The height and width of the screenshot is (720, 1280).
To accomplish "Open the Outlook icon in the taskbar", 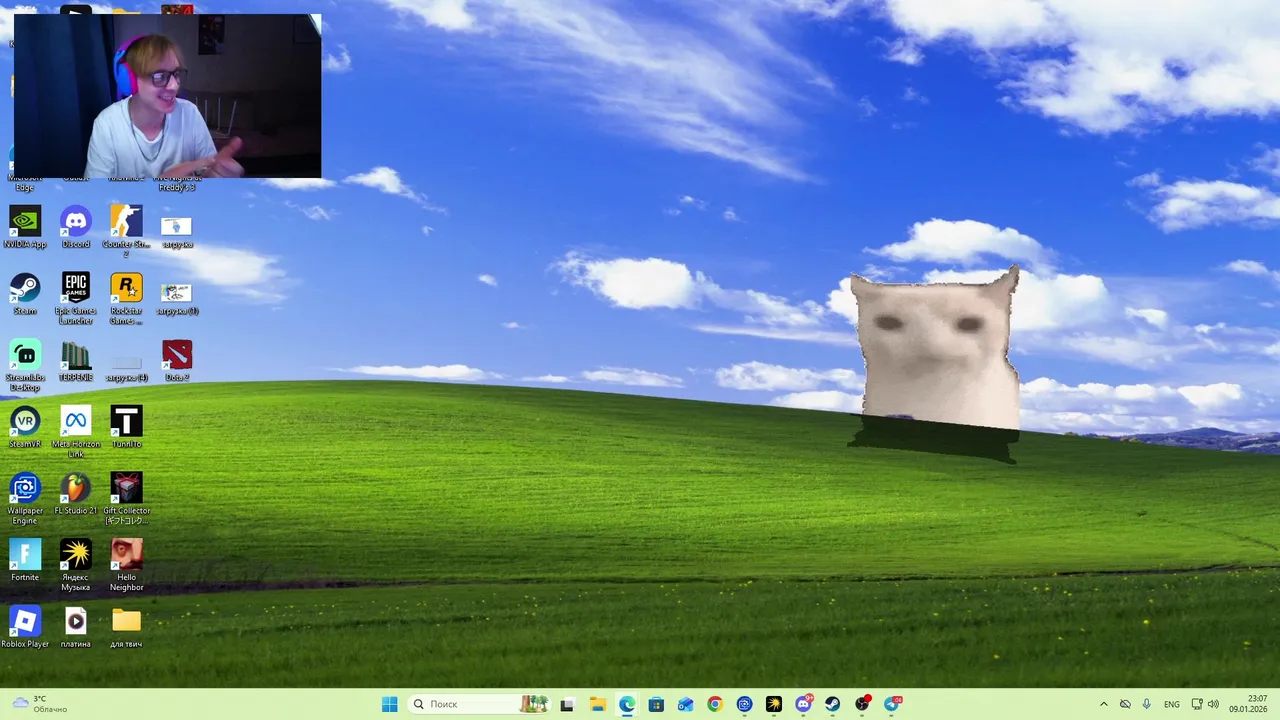I will 685,704.
